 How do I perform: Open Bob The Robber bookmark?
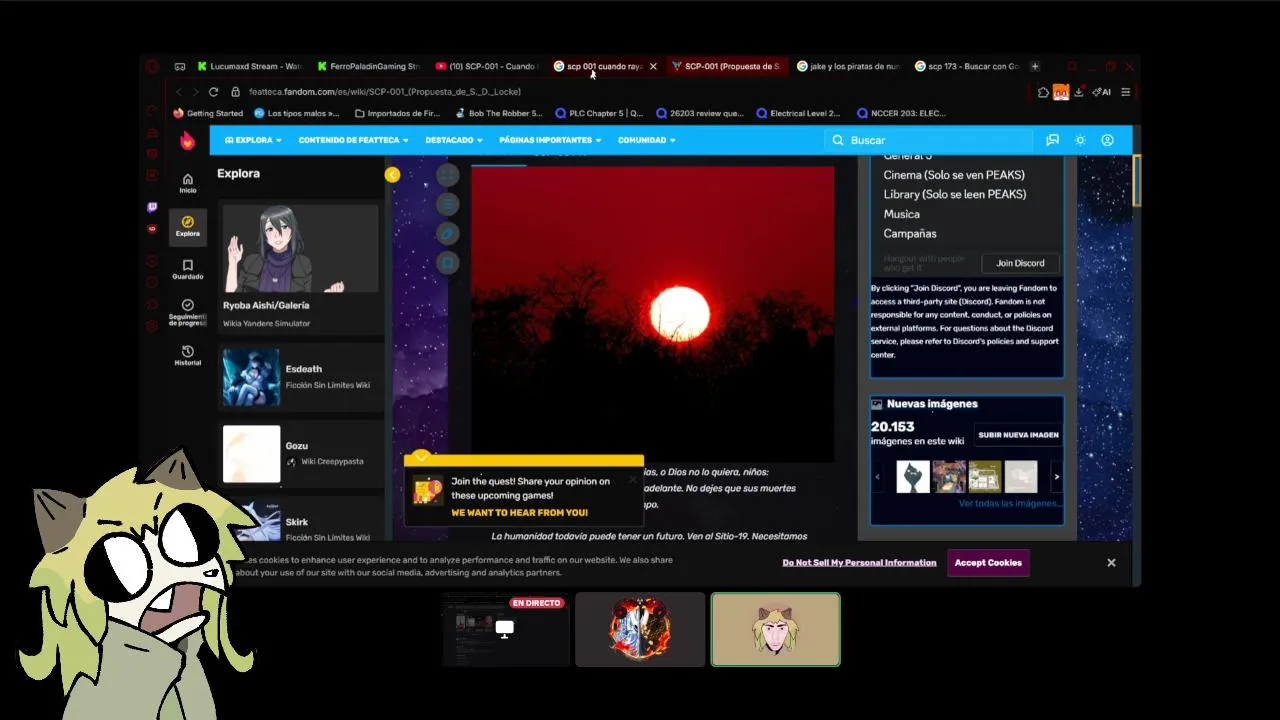click(x=498, y=113)
